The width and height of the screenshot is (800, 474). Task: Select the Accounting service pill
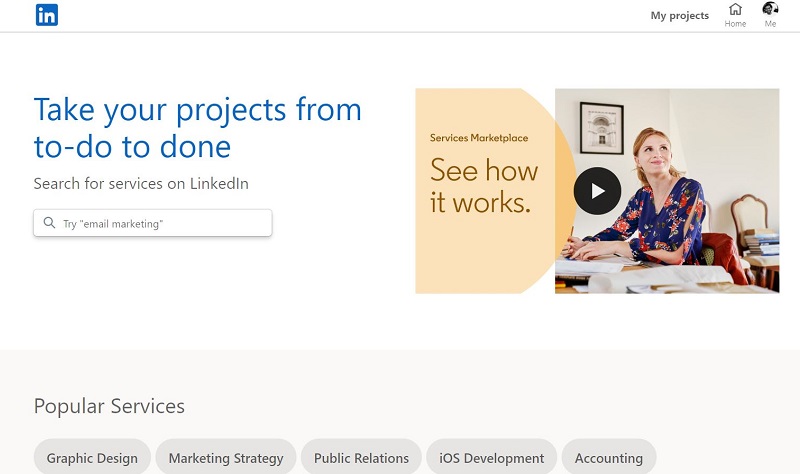point(609,458)
